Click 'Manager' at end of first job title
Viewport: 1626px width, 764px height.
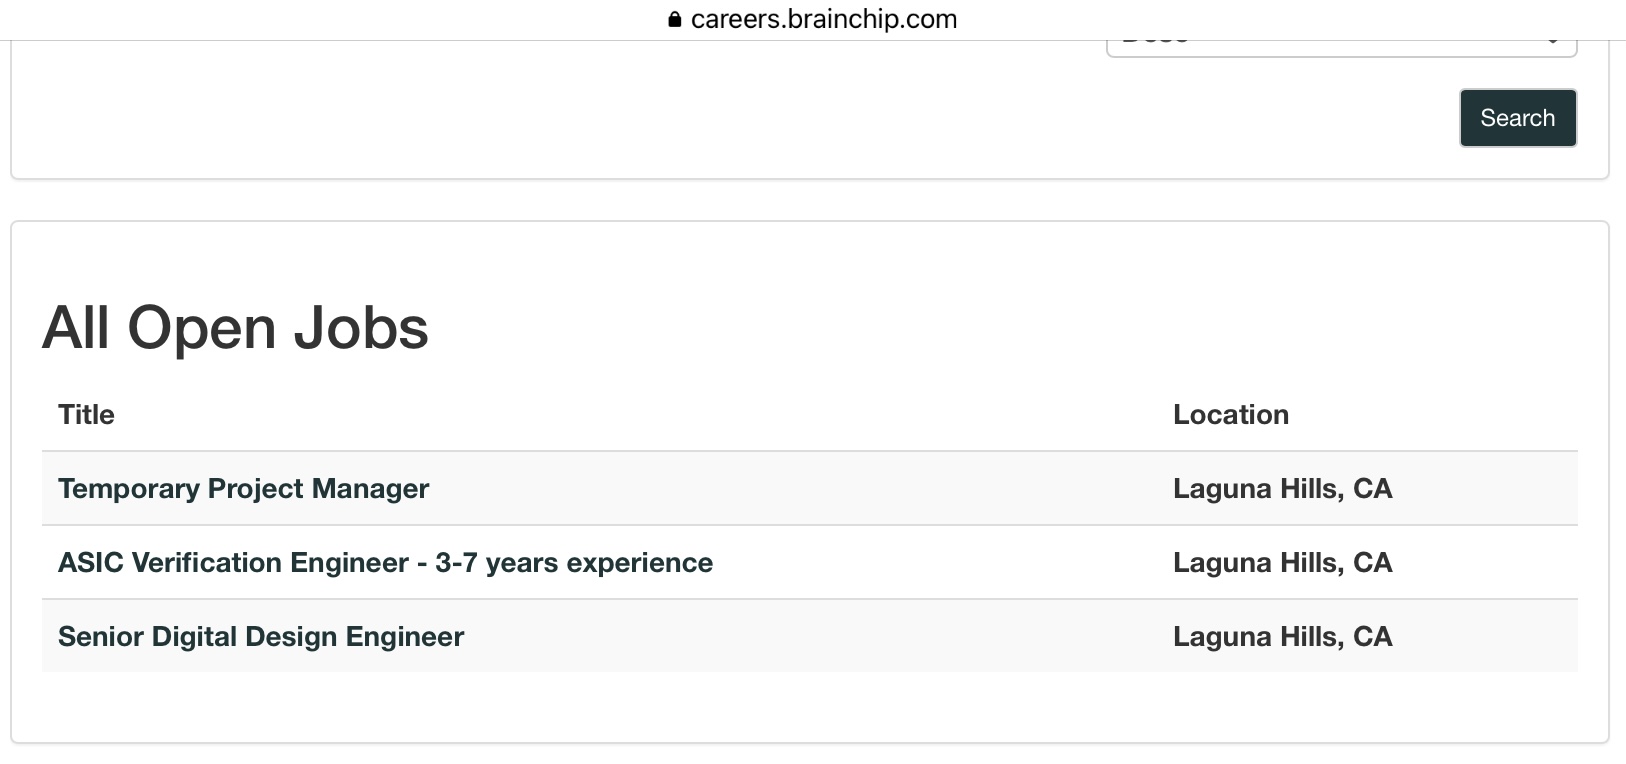tap(370, 489)
